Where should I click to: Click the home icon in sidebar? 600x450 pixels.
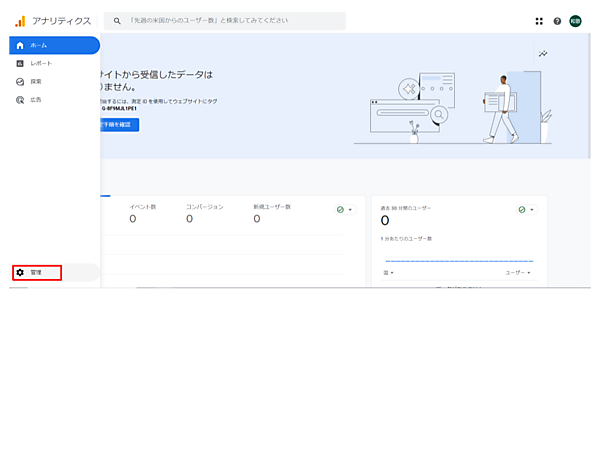point(20,45)
